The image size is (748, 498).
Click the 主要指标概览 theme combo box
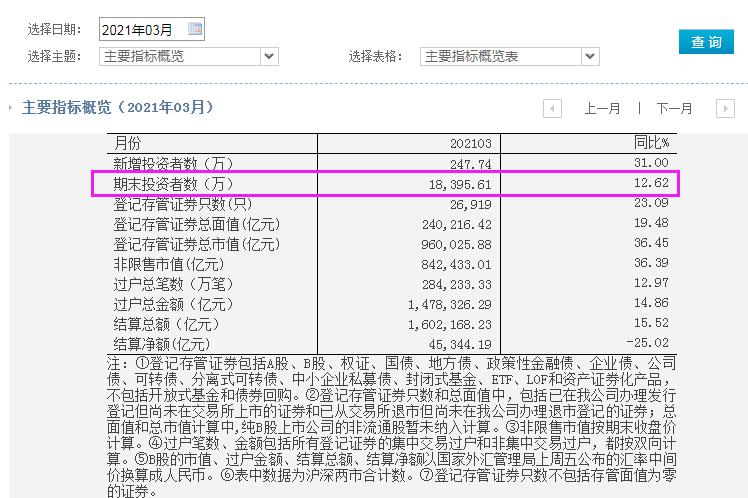click(189, 56)
